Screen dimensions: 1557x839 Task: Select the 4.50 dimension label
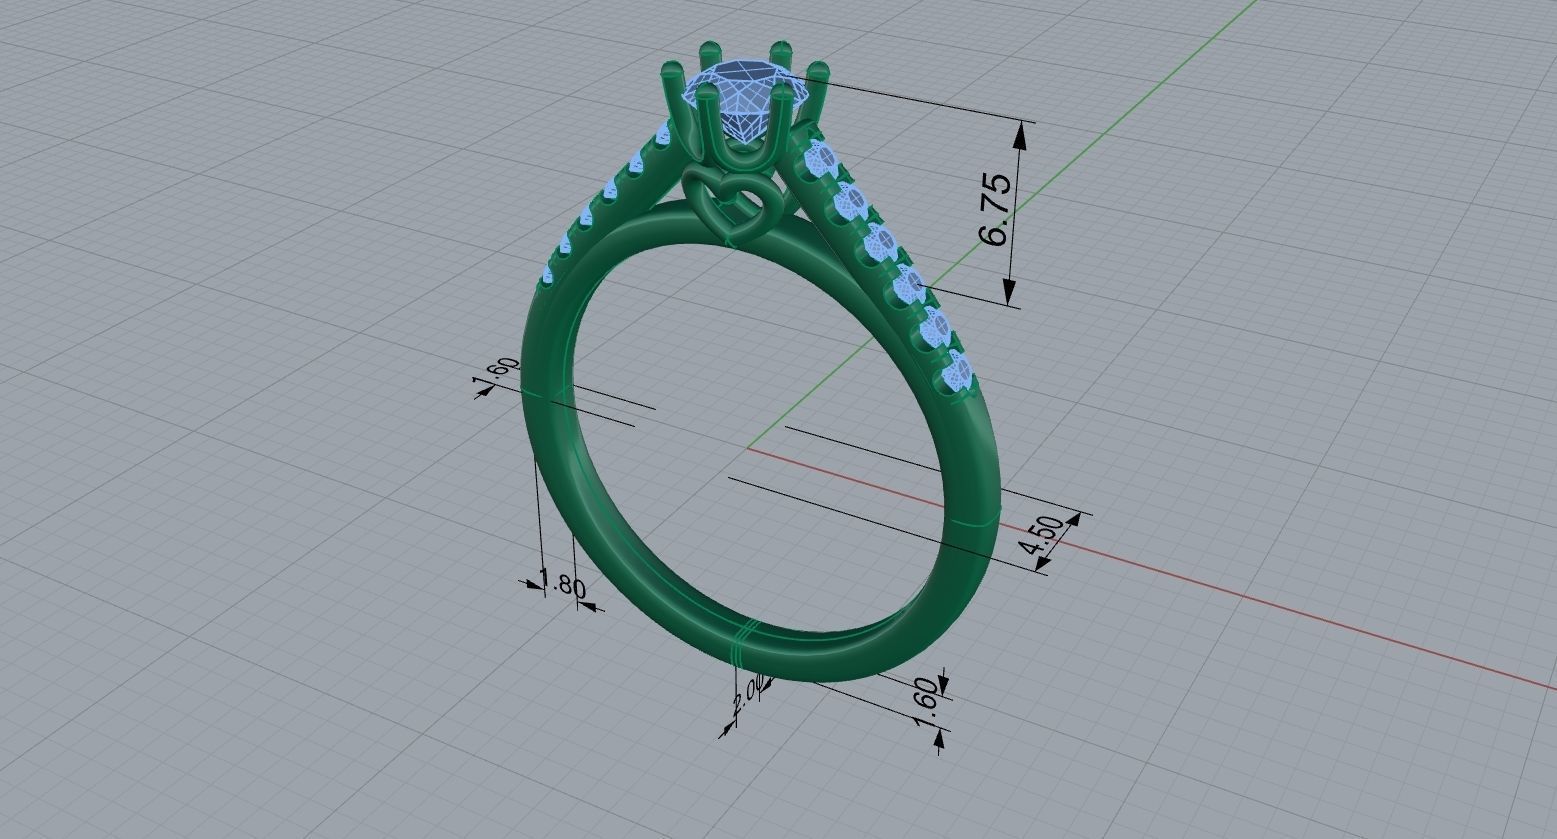point(1040,538)
